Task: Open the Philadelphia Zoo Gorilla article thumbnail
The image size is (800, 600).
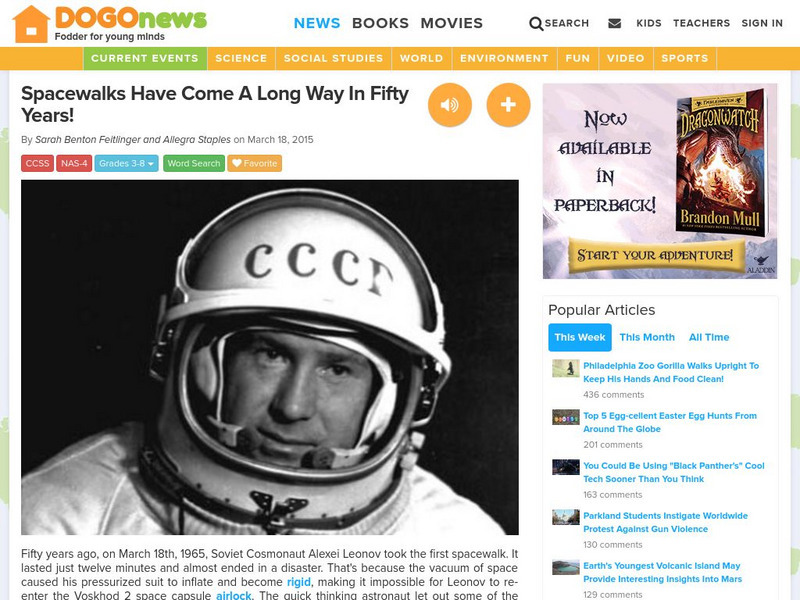Action: point(565,368)
